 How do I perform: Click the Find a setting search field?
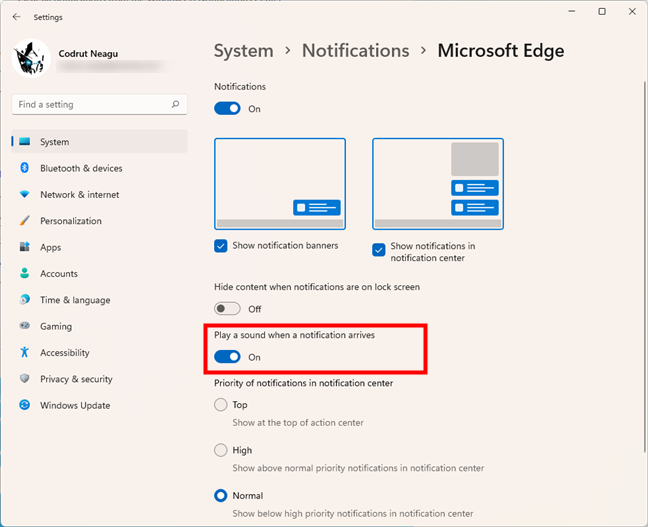pyautogui.click(x=99, y=105)
